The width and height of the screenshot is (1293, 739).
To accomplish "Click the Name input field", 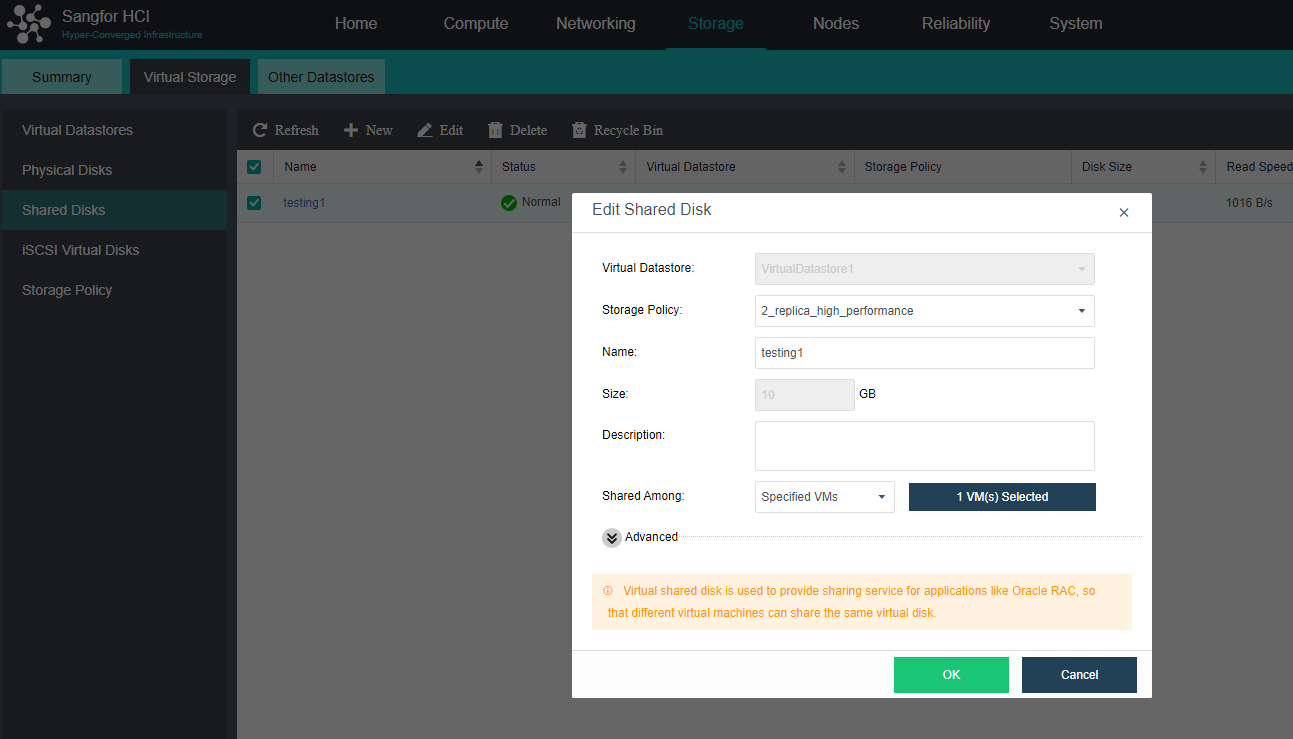I will point(924,353).
